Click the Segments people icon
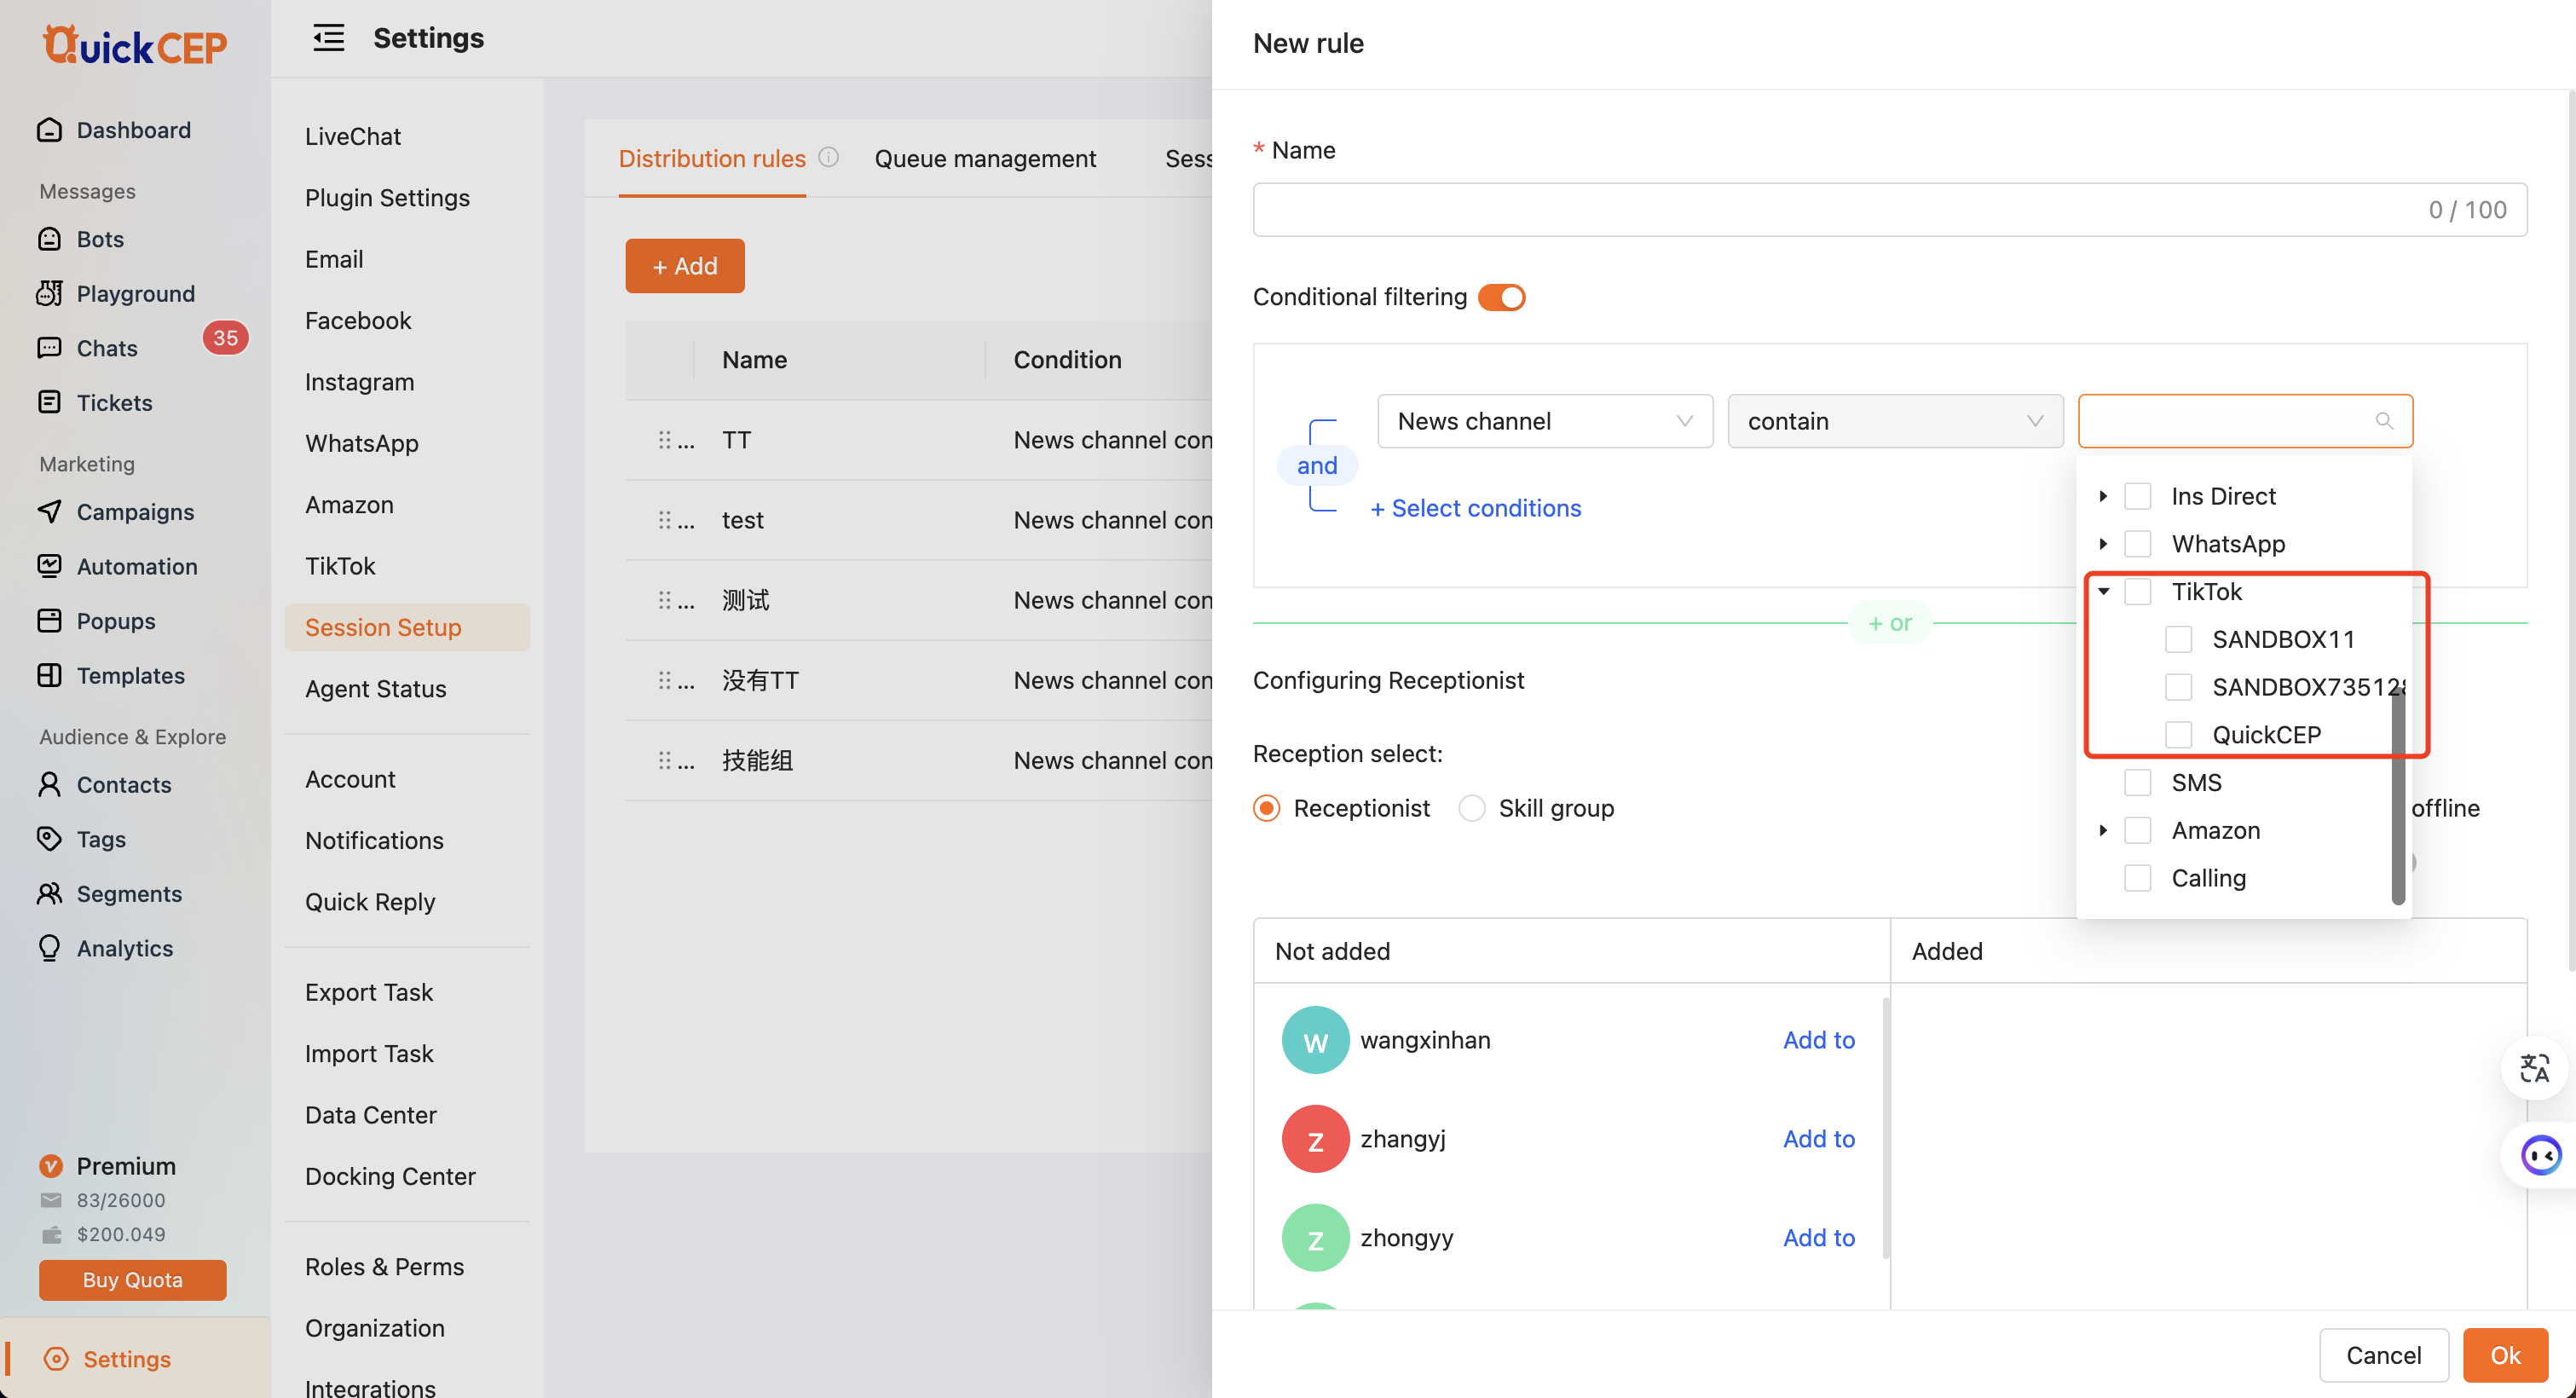 (49, 893)
